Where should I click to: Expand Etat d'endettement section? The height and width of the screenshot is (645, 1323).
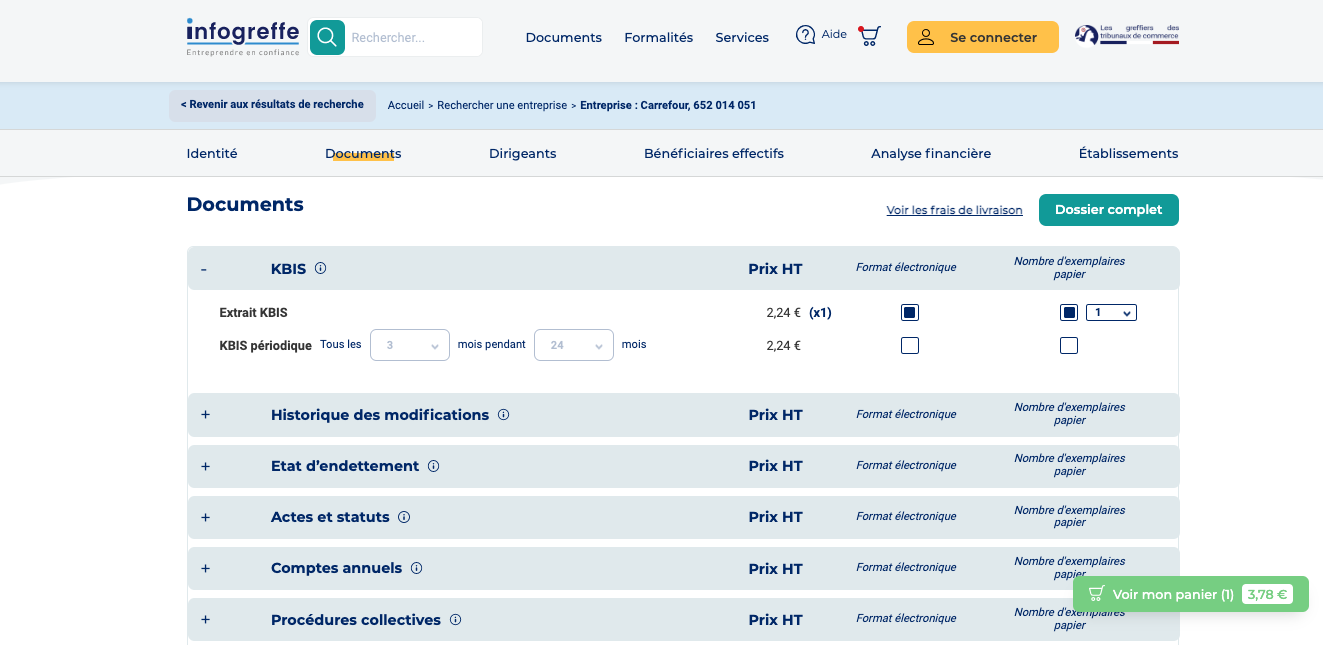coord(205,466)
